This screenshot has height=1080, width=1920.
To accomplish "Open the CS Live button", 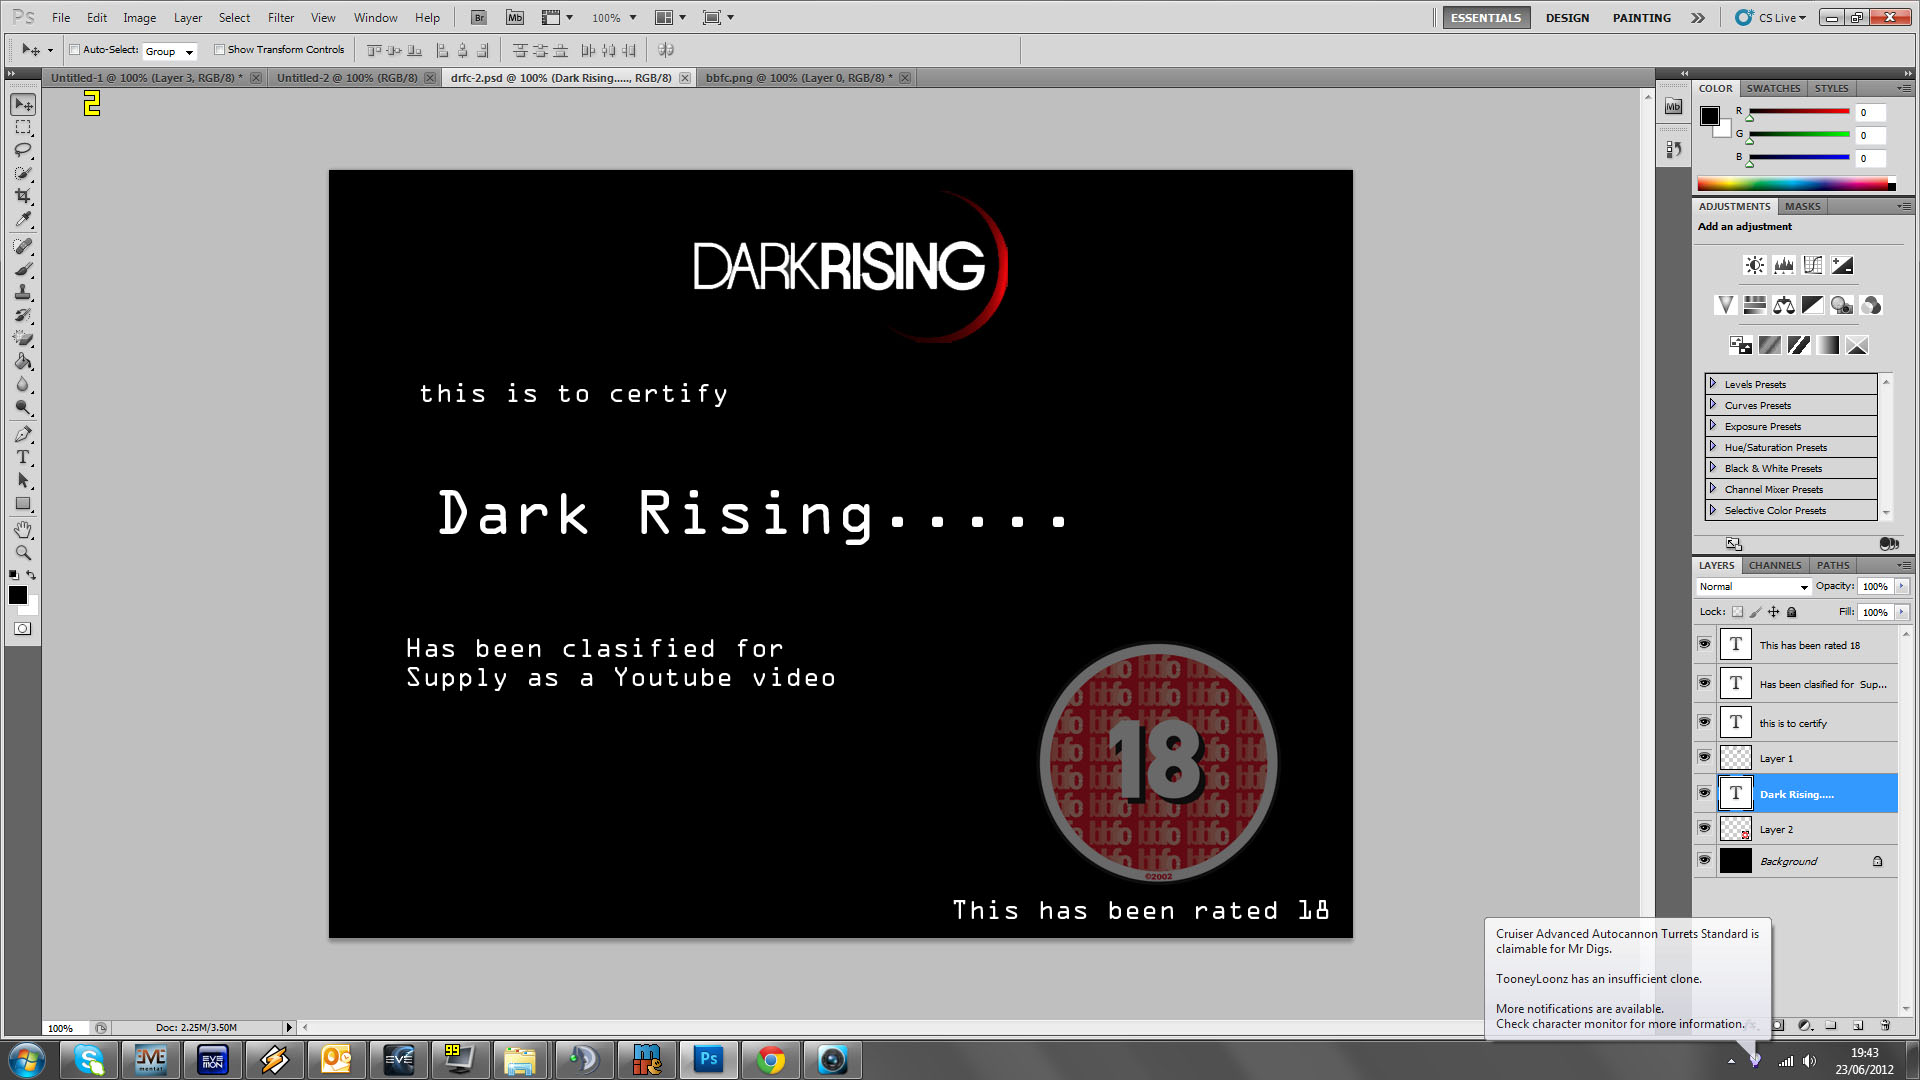I will 1774,18.
